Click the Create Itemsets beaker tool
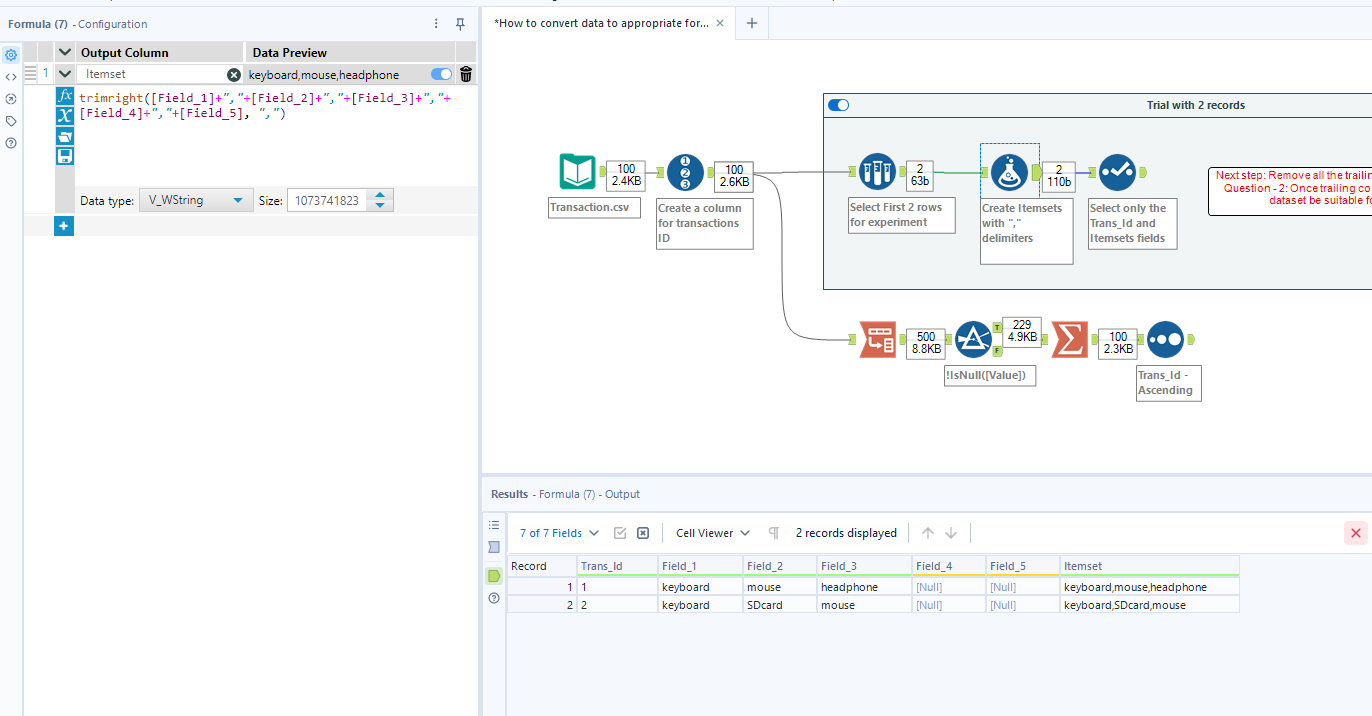The height and width of the screenshot is (716, 1372). click(1009, 171)
